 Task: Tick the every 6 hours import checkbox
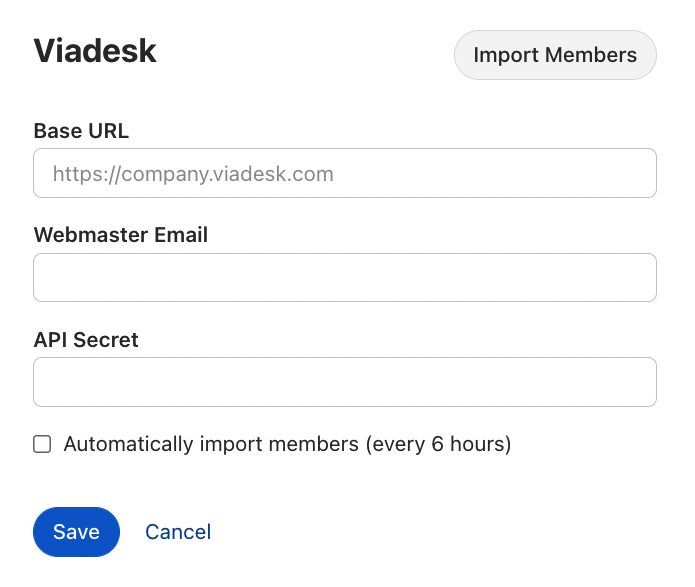click(x=42, y=444)
